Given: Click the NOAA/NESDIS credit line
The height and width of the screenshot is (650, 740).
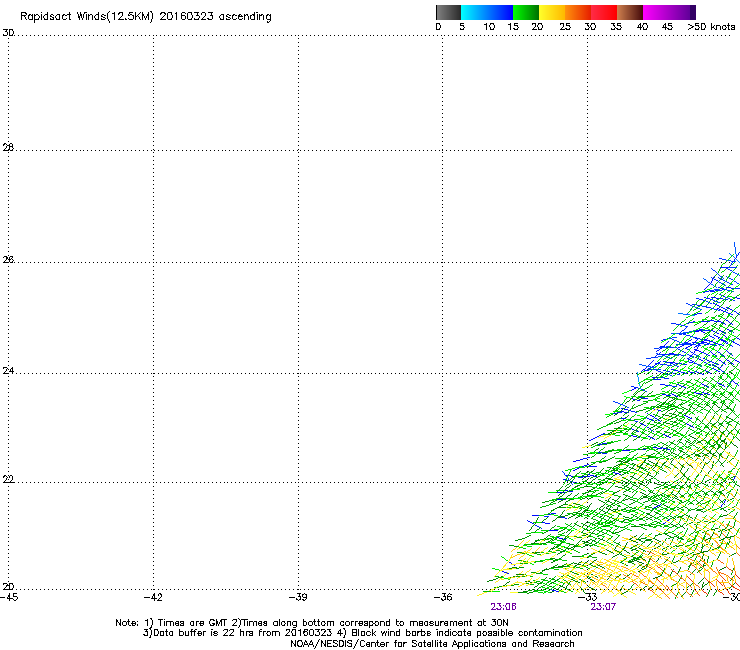Looking at the screenshot, I should pyautogui.click(x=432, y=644).
